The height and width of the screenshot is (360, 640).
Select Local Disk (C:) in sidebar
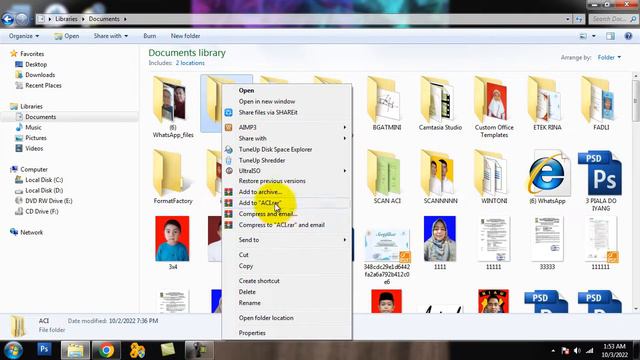[39, 180]
